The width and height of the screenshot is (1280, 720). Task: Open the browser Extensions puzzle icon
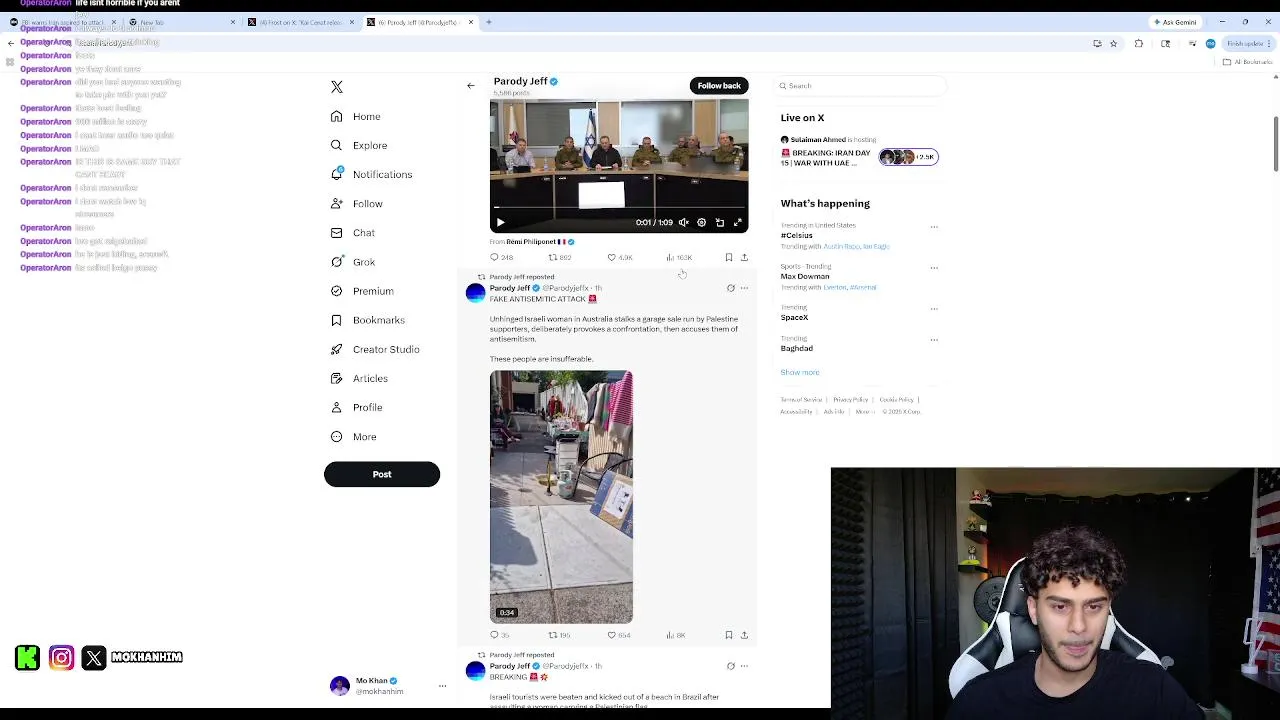(1138, 44)
